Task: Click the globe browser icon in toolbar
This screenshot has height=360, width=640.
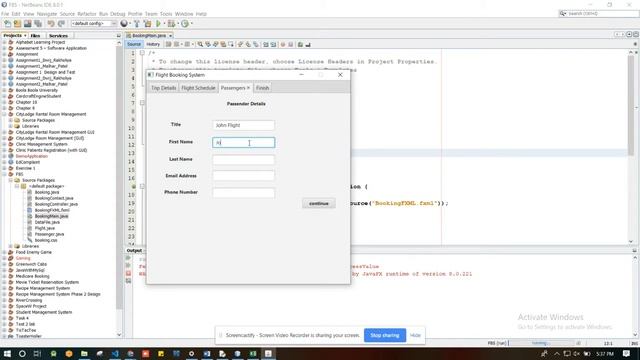Action: [124, 24]
